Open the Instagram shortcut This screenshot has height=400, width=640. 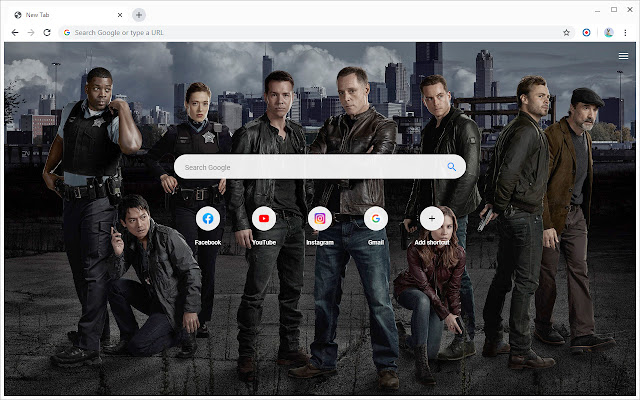click(x=320, y=218)
